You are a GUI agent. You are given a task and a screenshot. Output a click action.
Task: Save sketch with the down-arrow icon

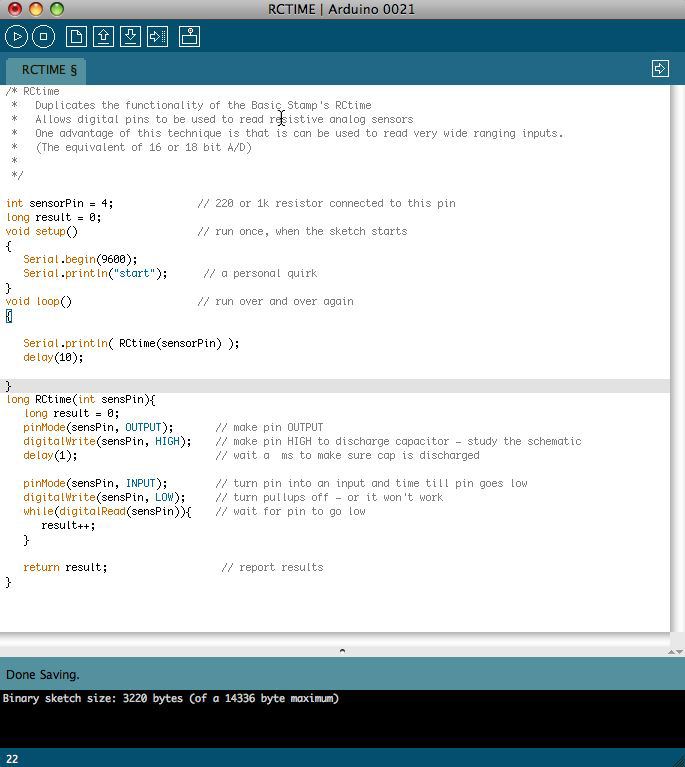click(130, 37)
